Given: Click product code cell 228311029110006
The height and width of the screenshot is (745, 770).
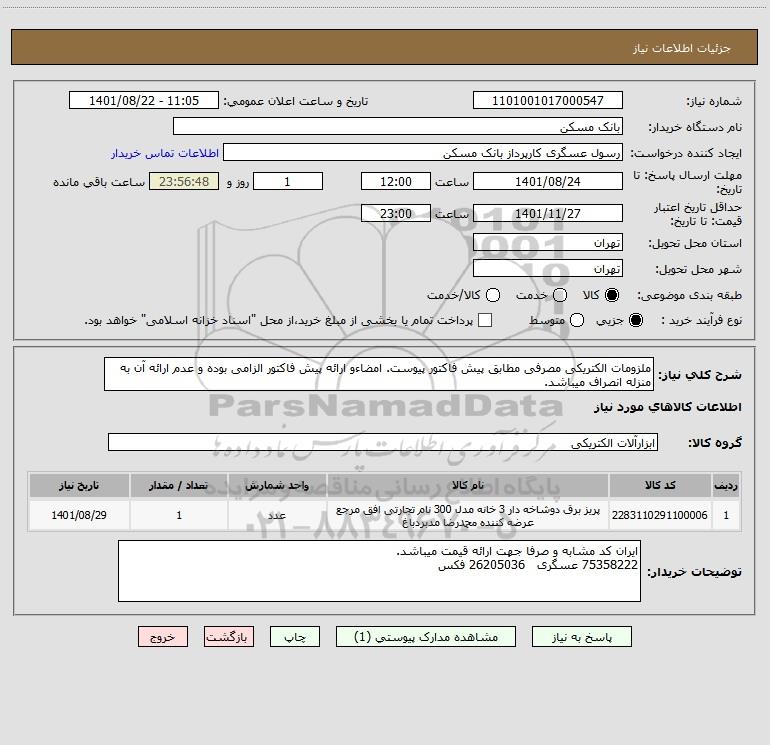Looking at the screenshot, I should click(660, 515).
